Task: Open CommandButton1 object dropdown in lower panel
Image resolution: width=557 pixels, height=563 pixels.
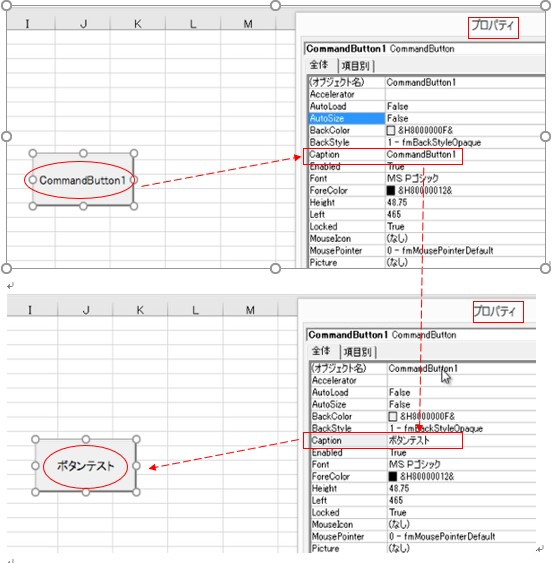Action: [422, 335]
